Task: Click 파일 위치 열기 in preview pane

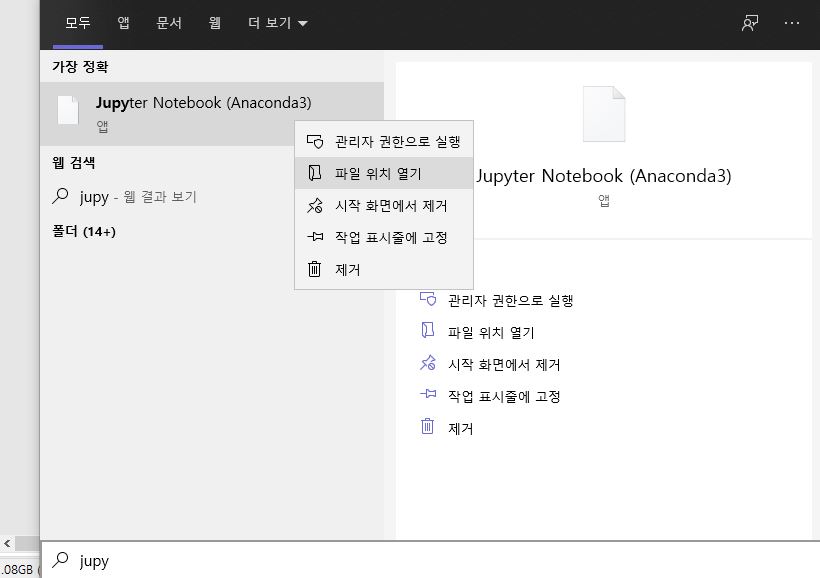Action: coord(491,333)
